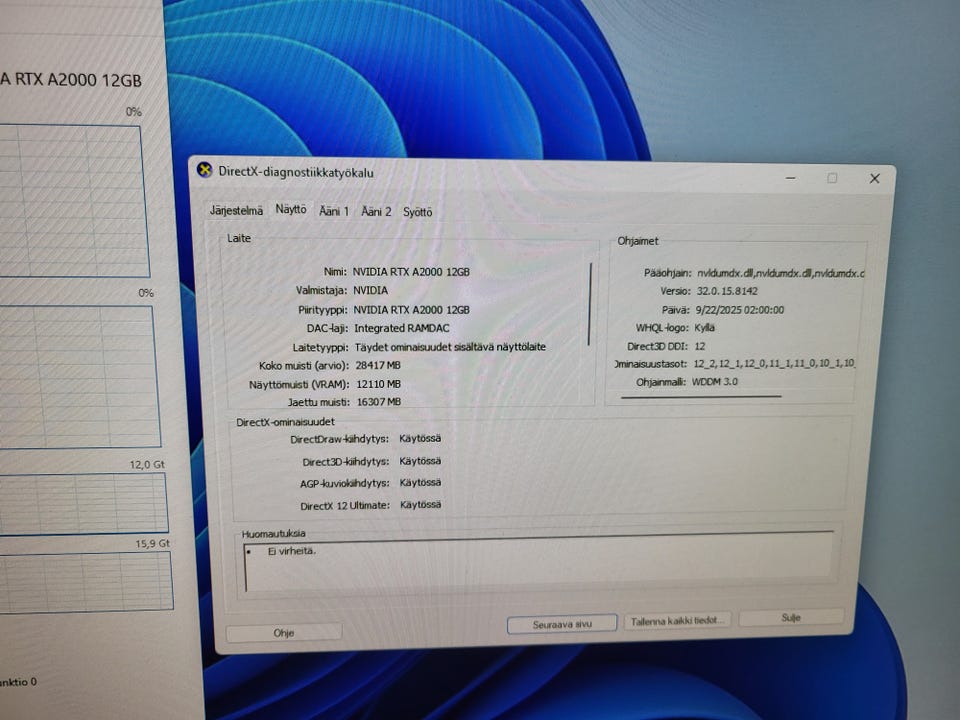This screenshot has width=960, height=720.
Task: Select the shared memory value 16307 MB
Action: click(378, 402)
